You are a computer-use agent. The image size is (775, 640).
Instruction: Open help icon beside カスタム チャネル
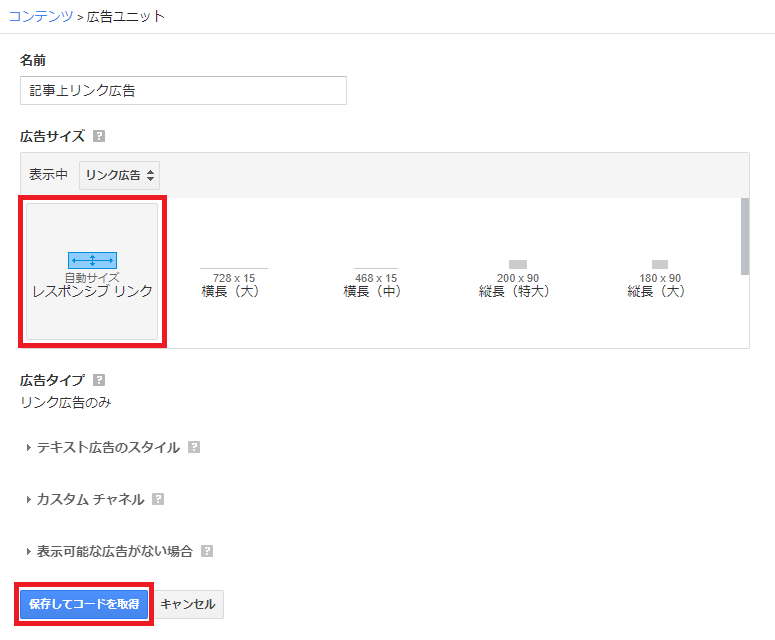[158, 499]
